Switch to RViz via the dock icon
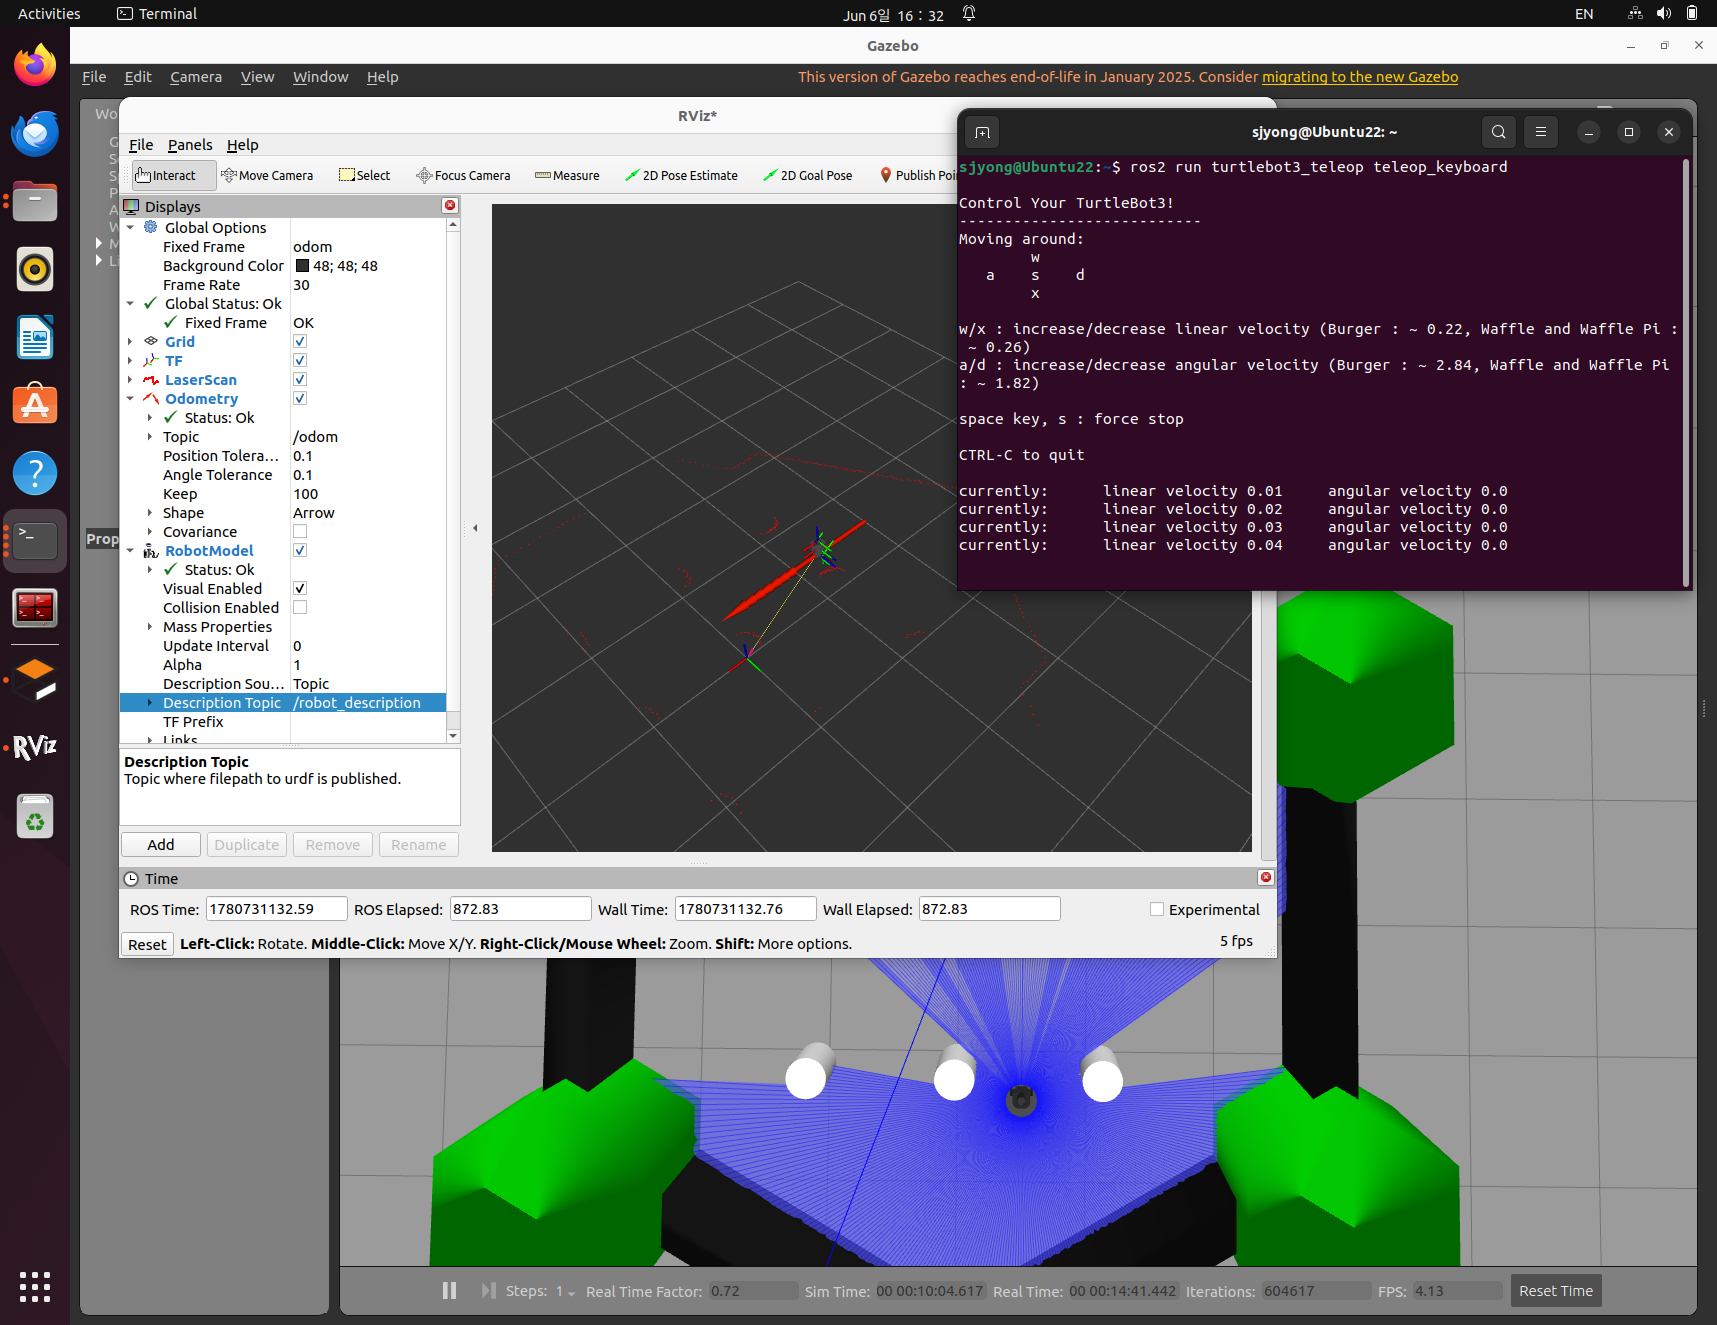This screenshot has height=1325, width=1717. click(x=35, y=747)
